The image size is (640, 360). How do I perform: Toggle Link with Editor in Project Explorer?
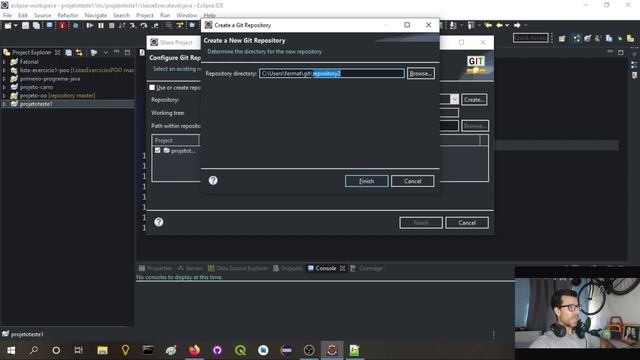coord(79,53)
